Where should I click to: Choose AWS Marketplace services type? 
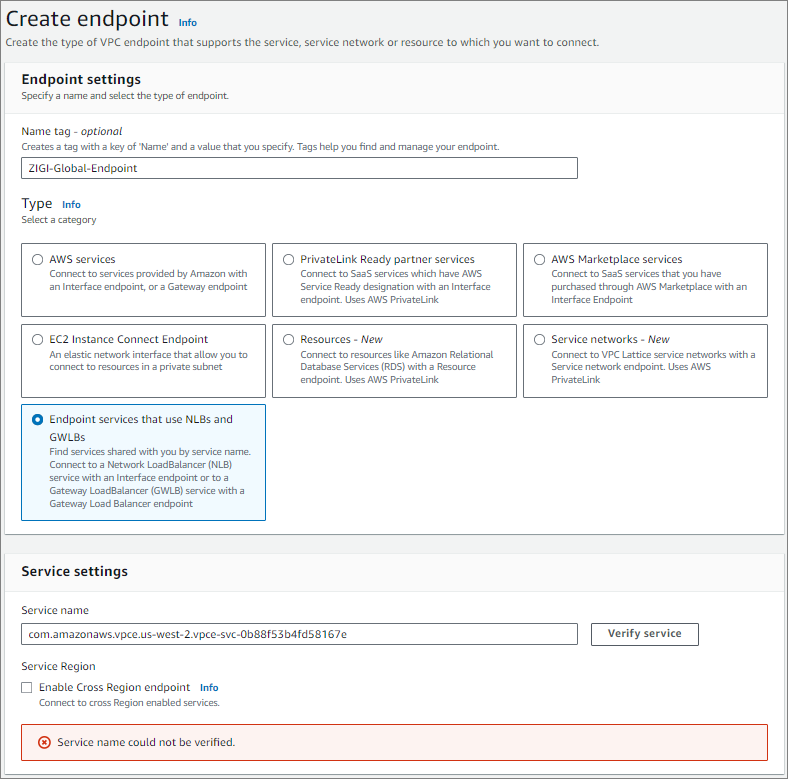539,260
